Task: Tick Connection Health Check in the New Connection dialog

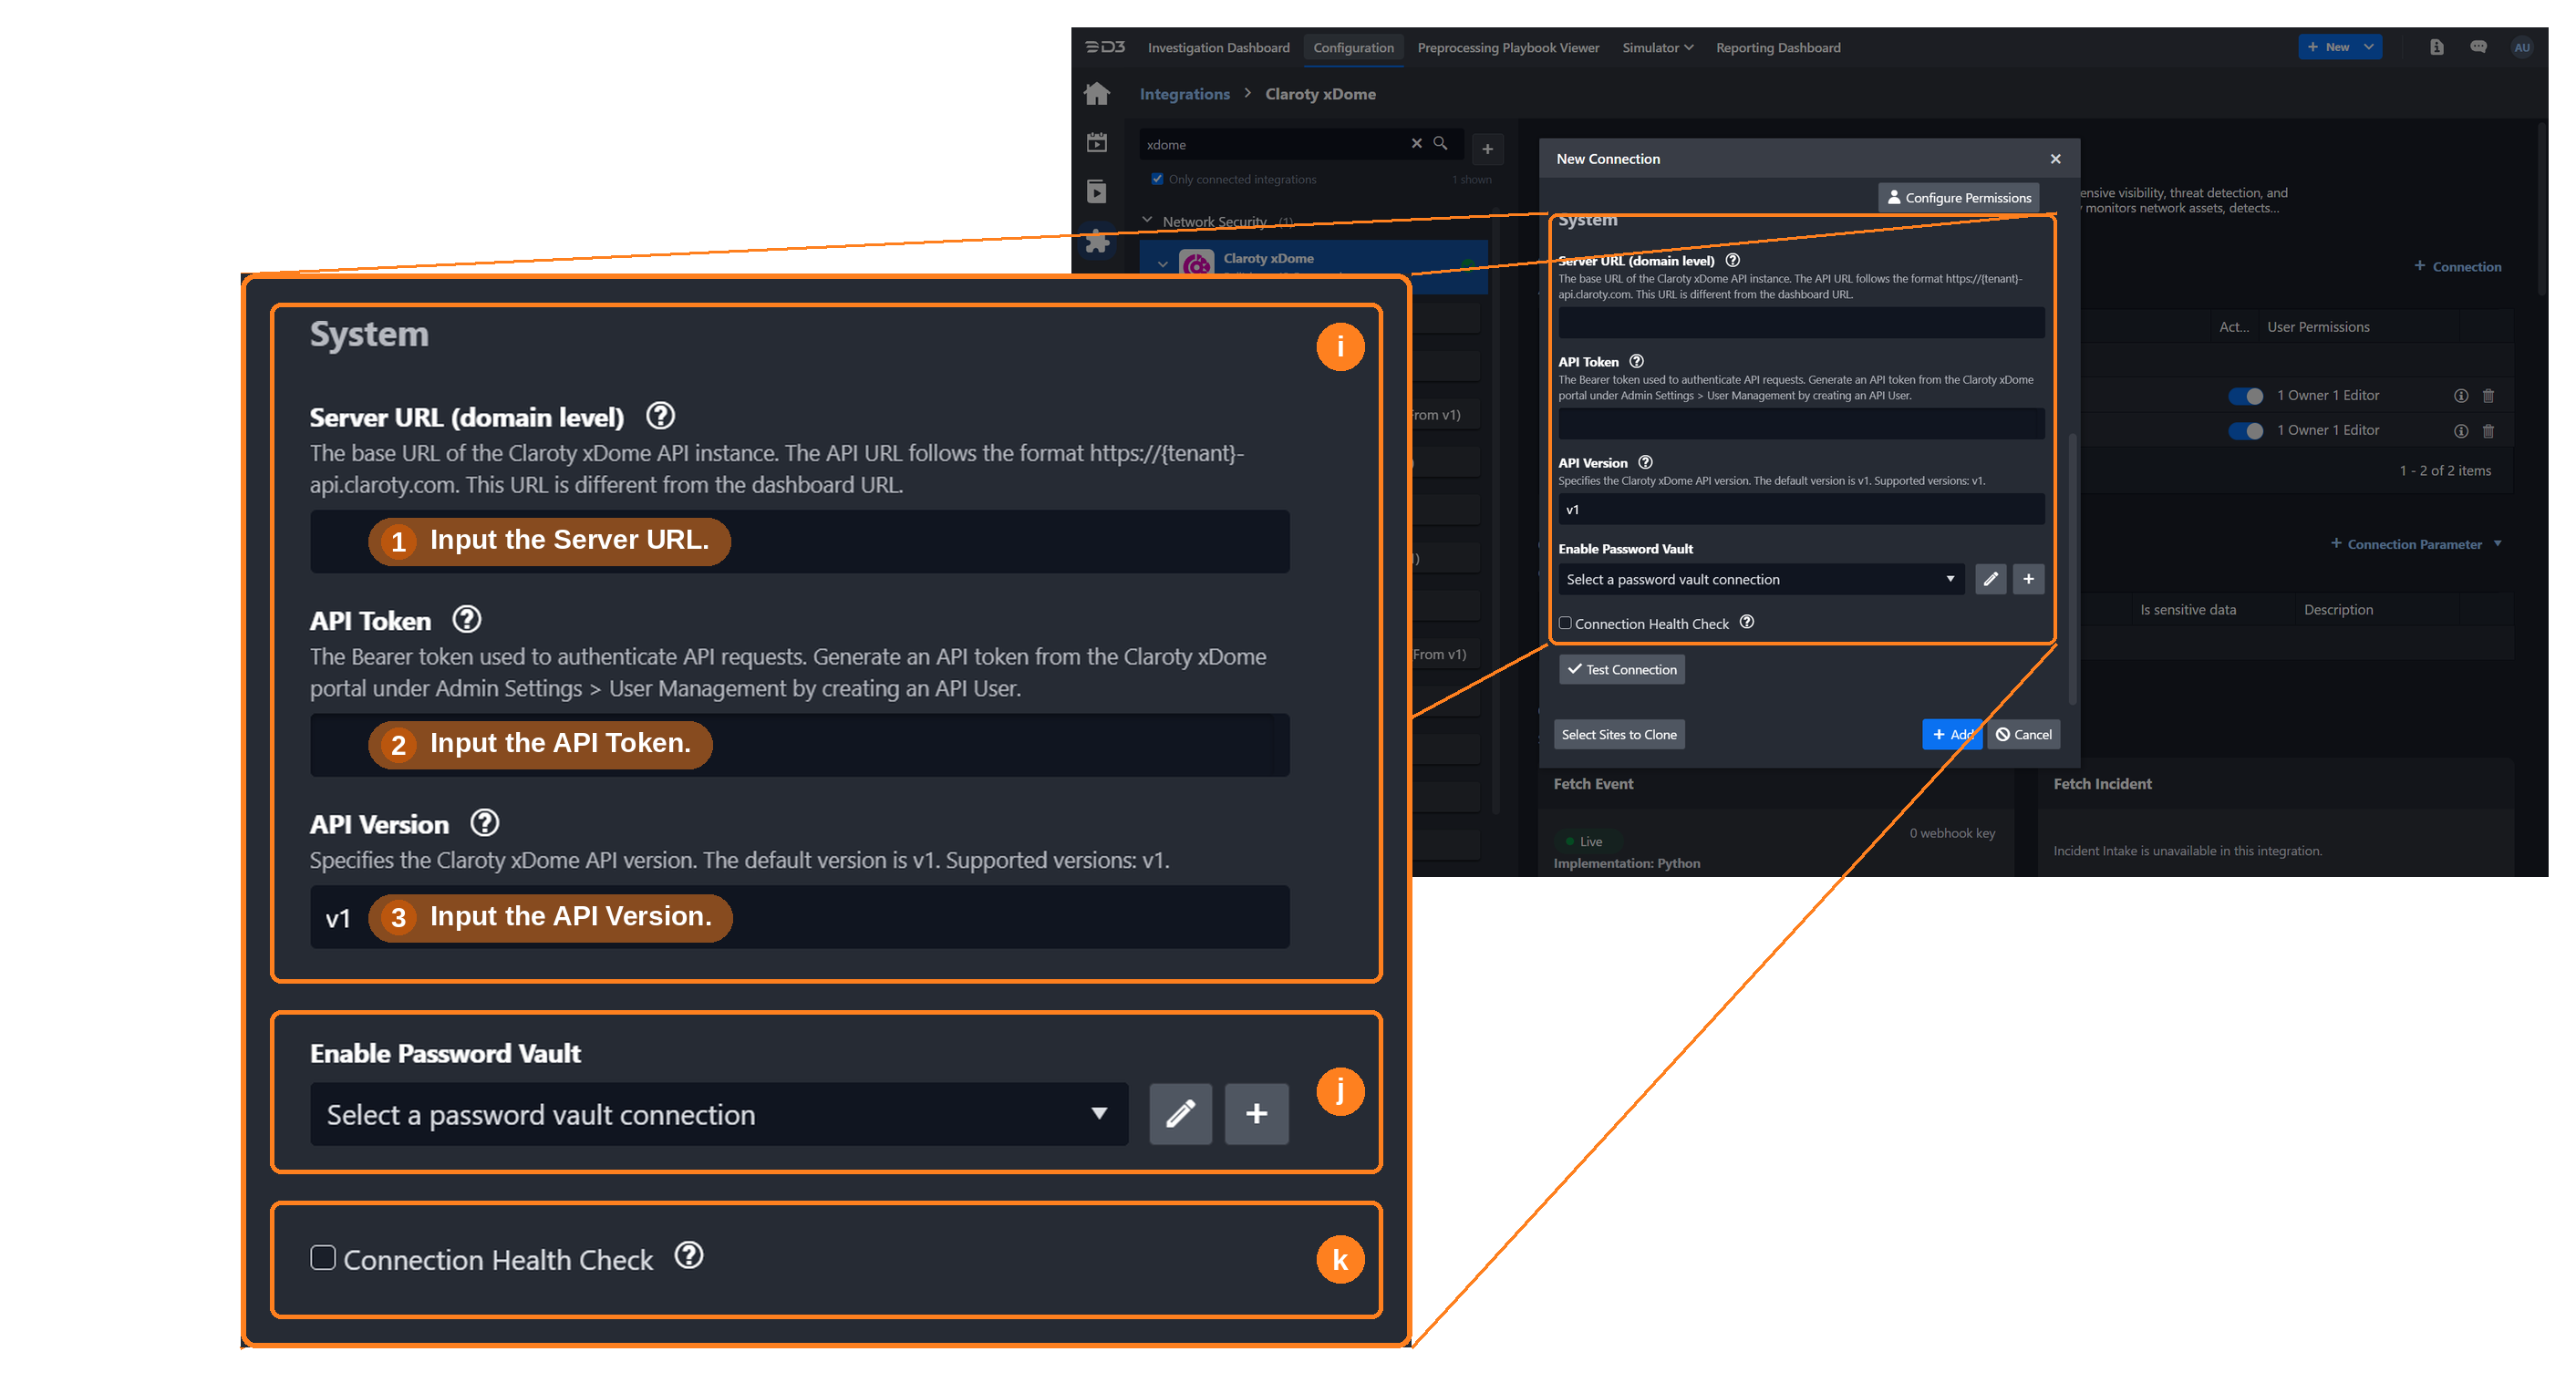Action: click(1565, 623)
